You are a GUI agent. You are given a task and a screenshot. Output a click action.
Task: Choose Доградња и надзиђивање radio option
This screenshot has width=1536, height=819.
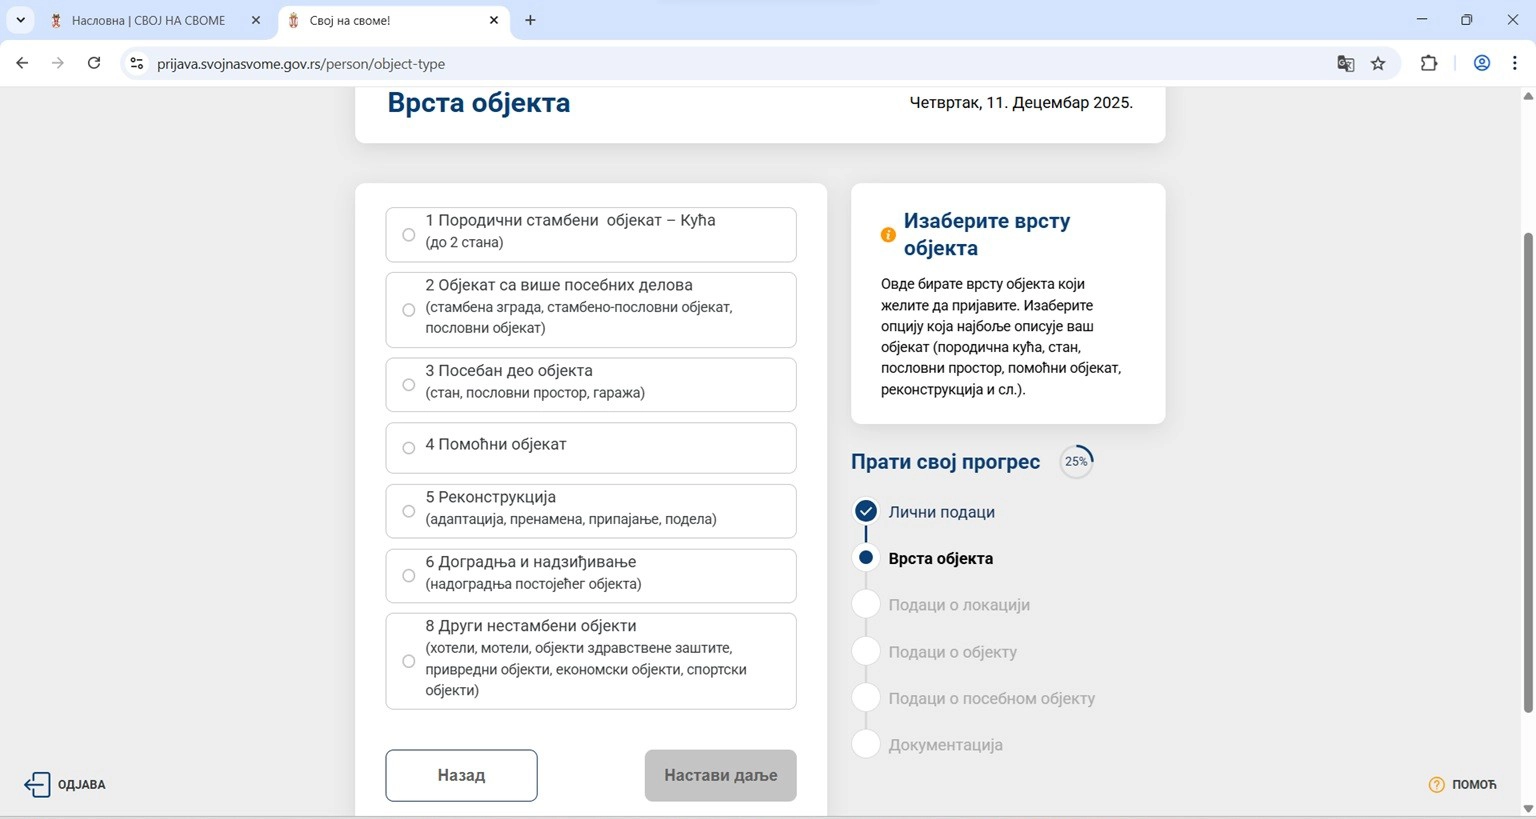coord(408,576)
